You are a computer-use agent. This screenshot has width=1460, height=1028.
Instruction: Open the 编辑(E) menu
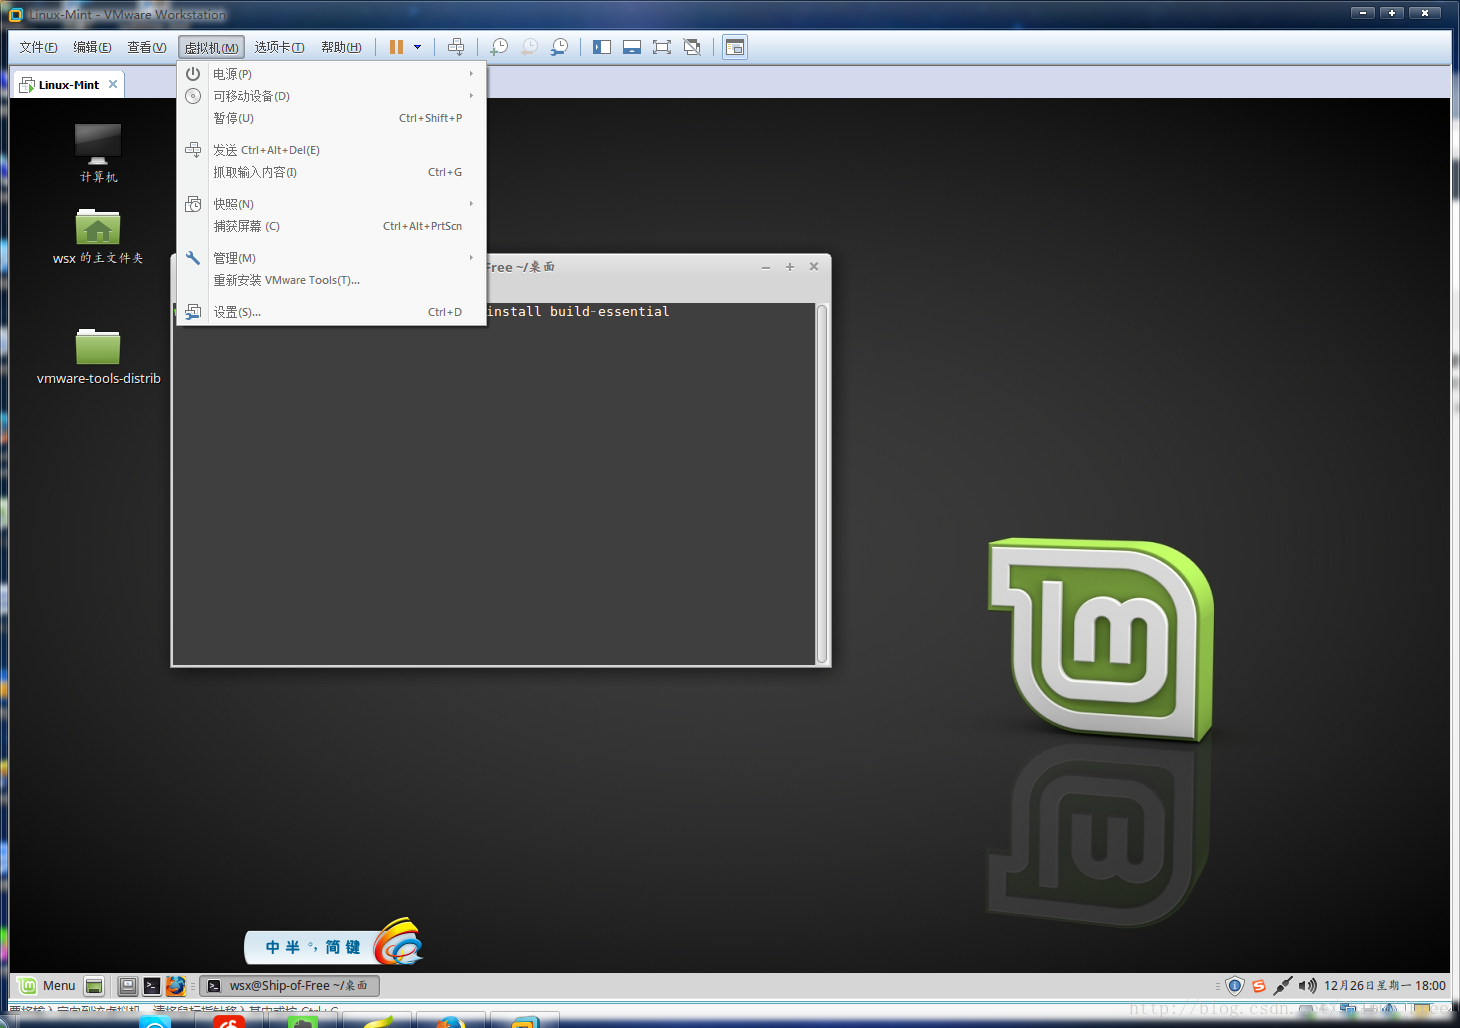pos(92,47)
